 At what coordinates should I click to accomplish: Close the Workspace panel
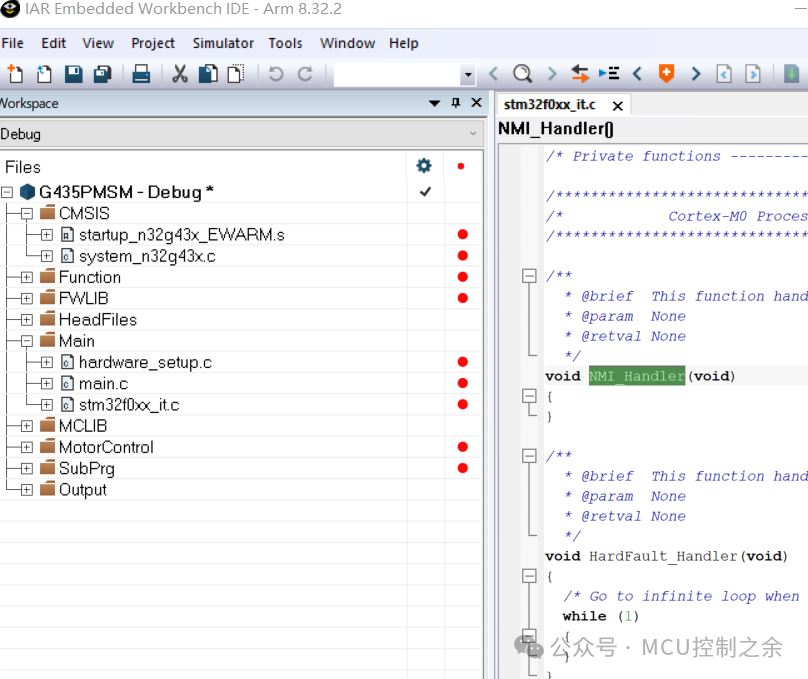[x=477, y=103]
